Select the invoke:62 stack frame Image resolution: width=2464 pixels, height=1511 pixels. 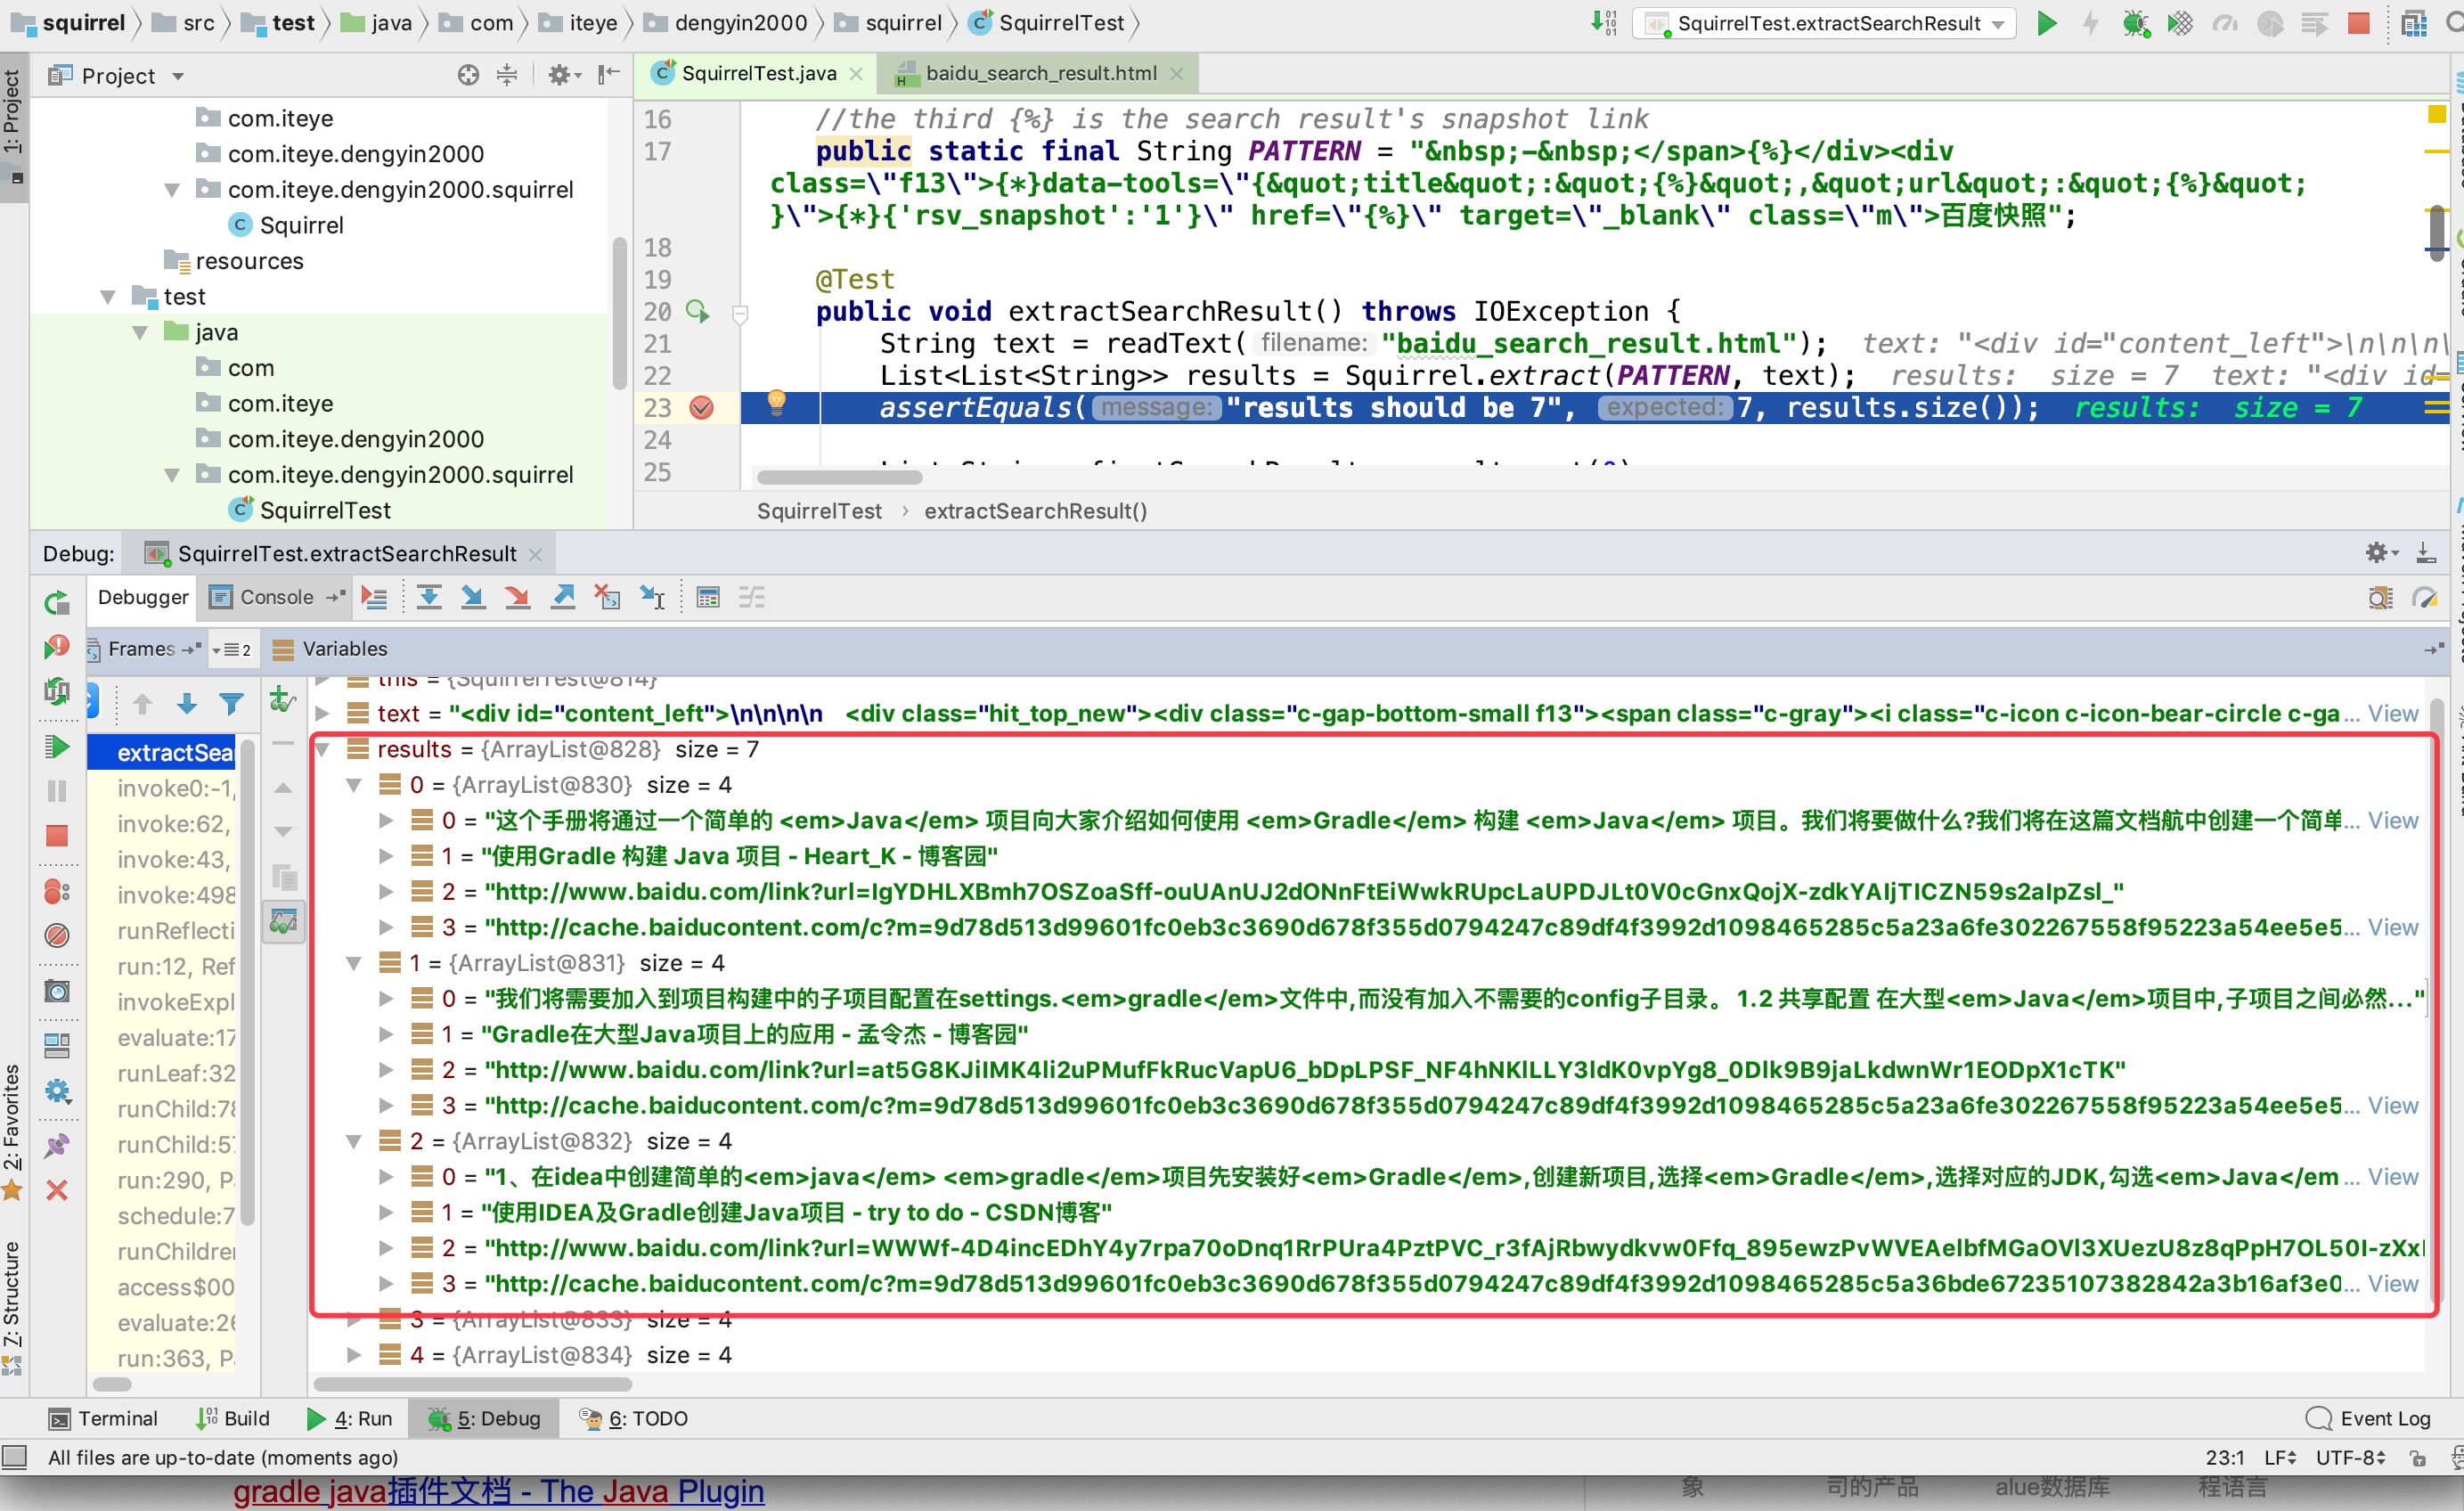point(173,824)
